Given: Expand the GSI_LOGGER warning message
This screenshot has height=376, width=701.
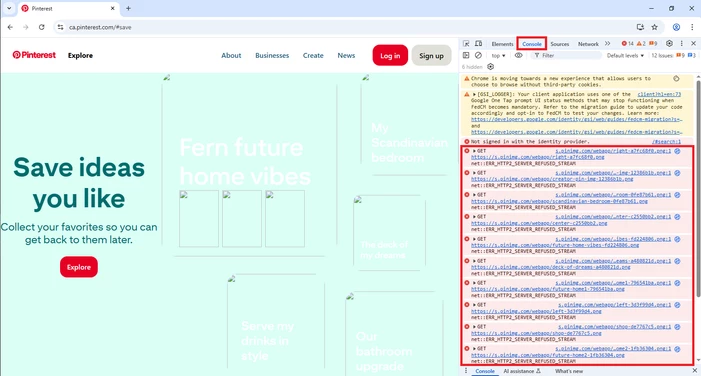Looking at the screenshot, I should [474, 94].
